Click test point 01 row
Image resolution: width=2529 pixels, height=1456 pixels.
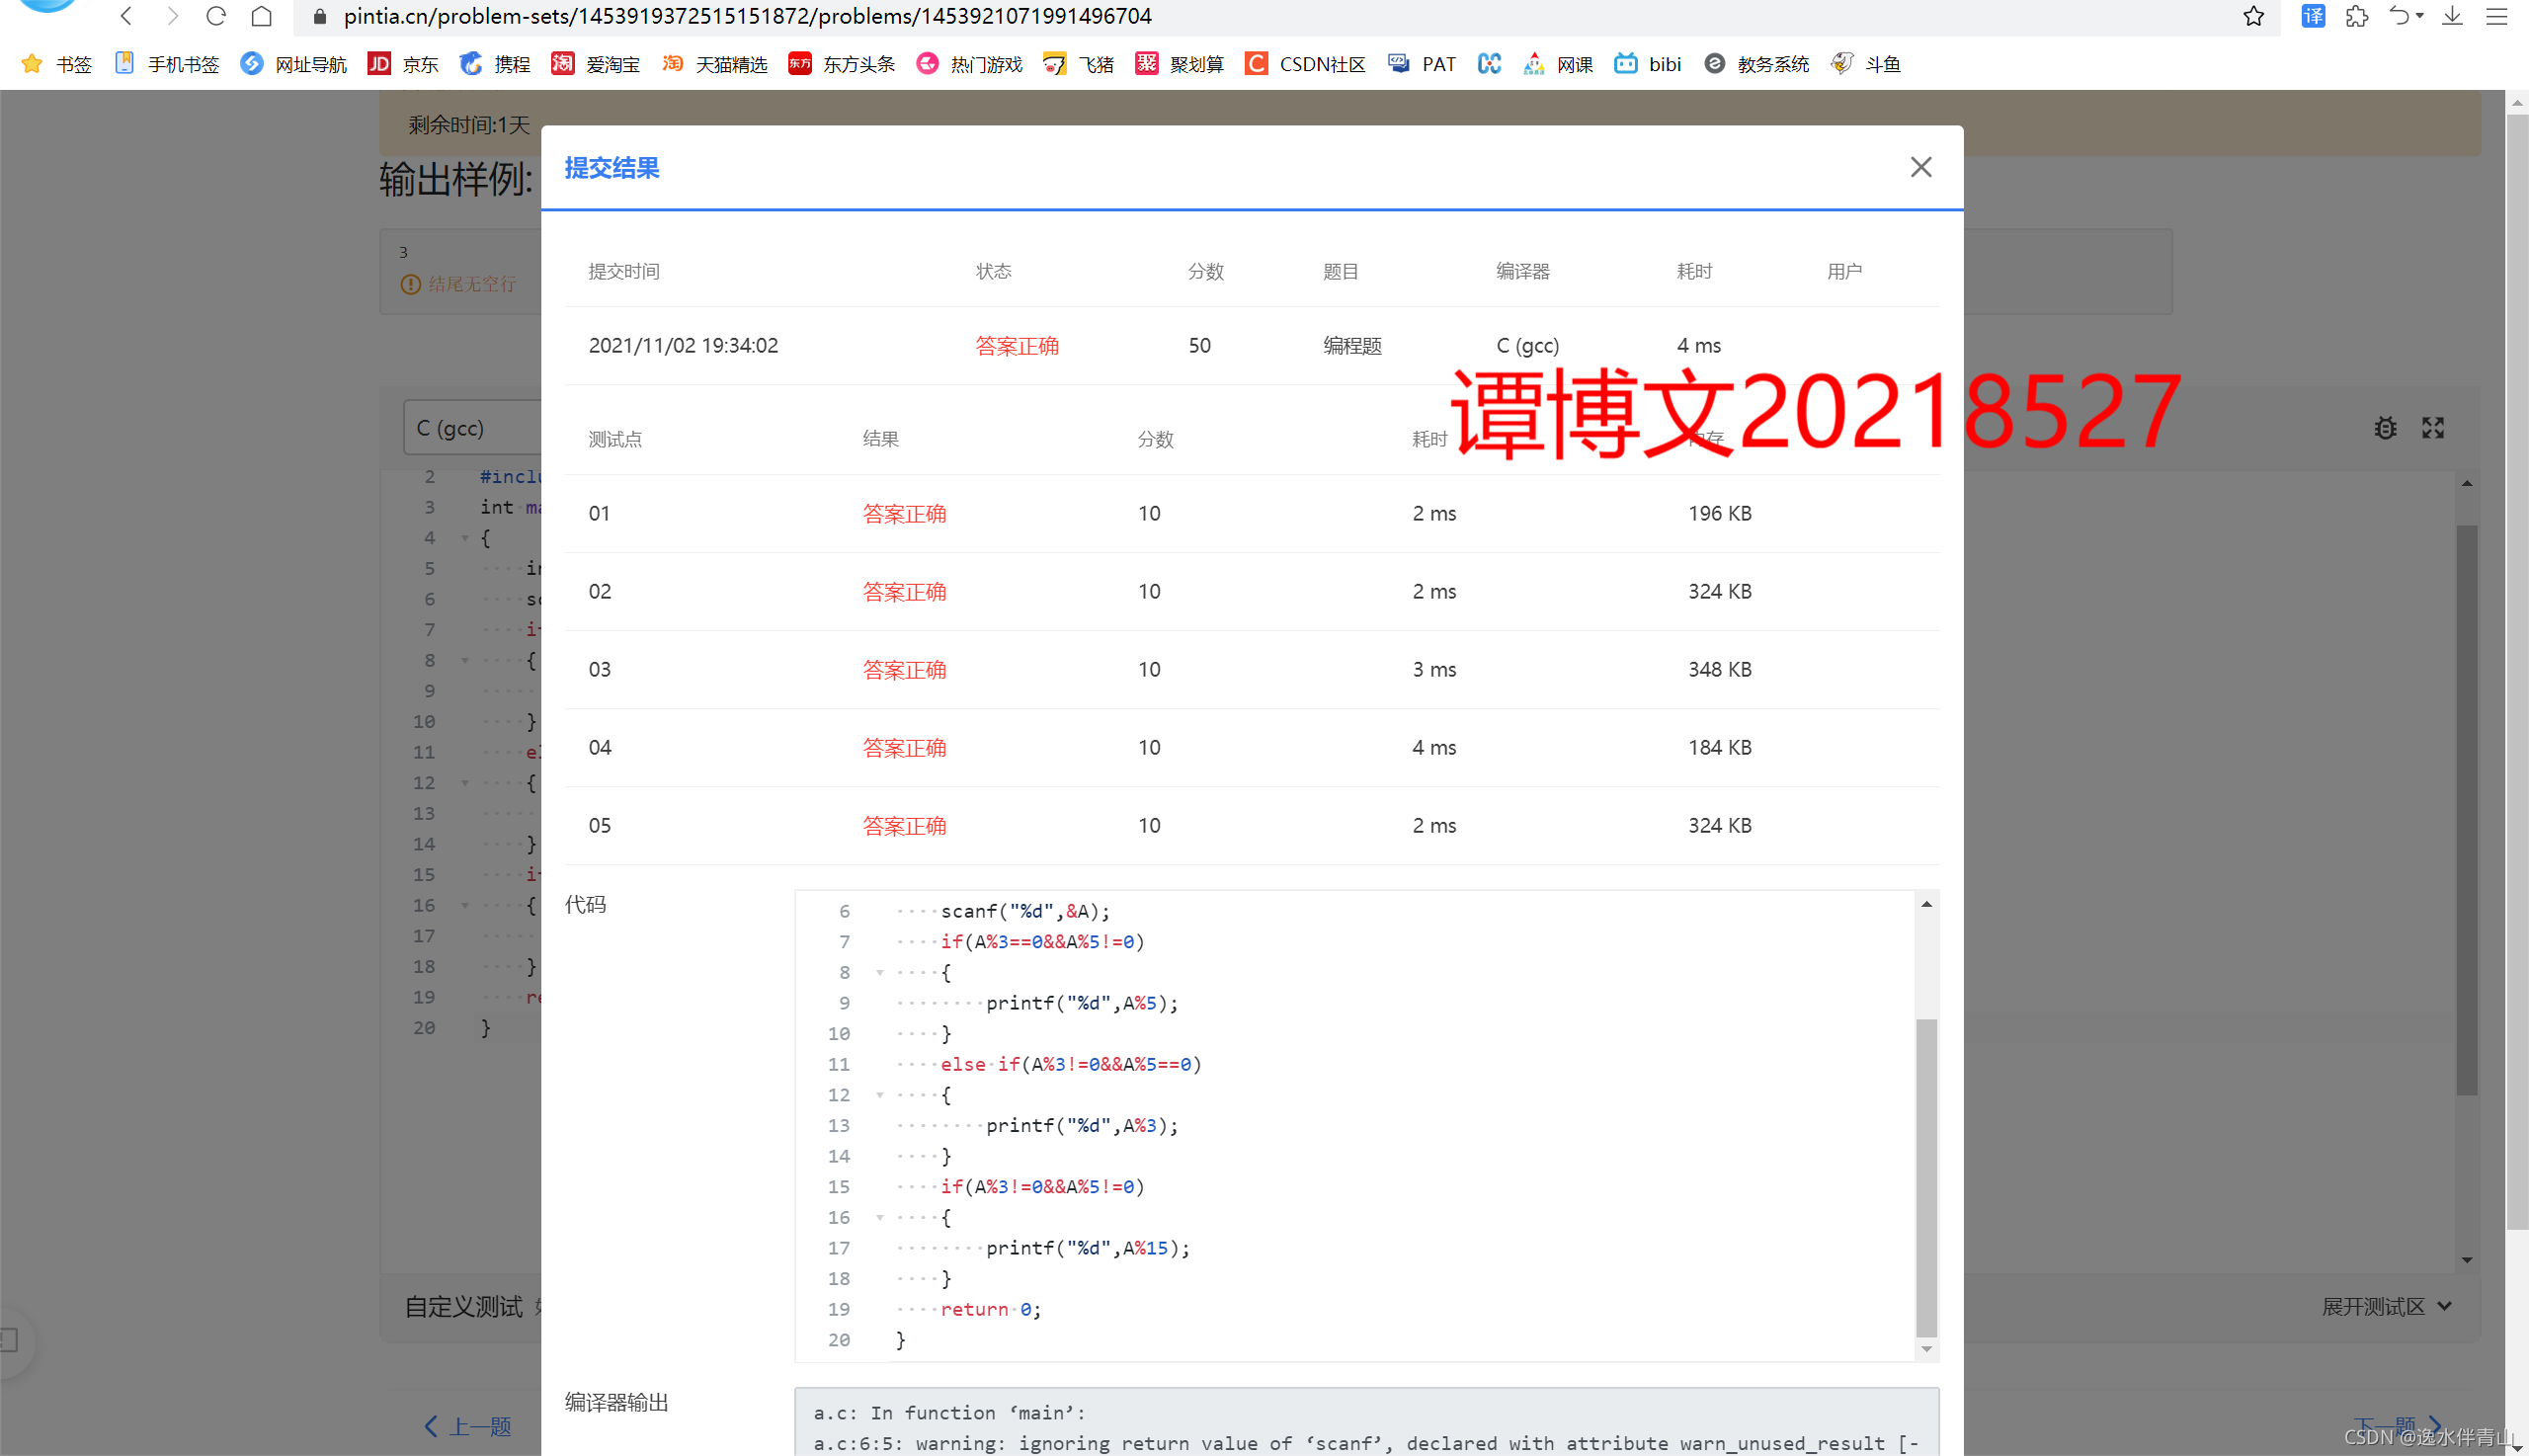[1251, 513]
